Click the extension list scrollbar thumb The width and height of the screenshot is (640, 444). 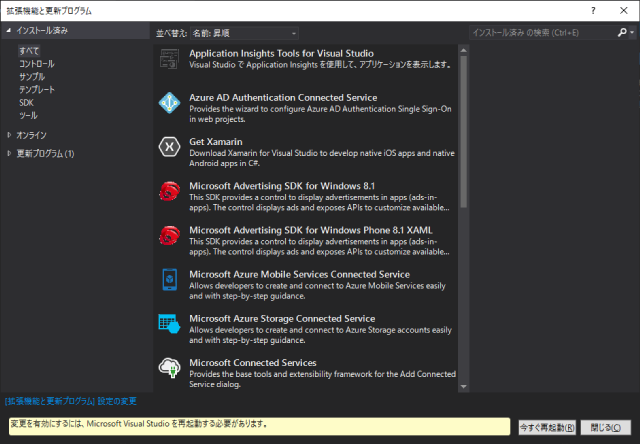(463, 132)
